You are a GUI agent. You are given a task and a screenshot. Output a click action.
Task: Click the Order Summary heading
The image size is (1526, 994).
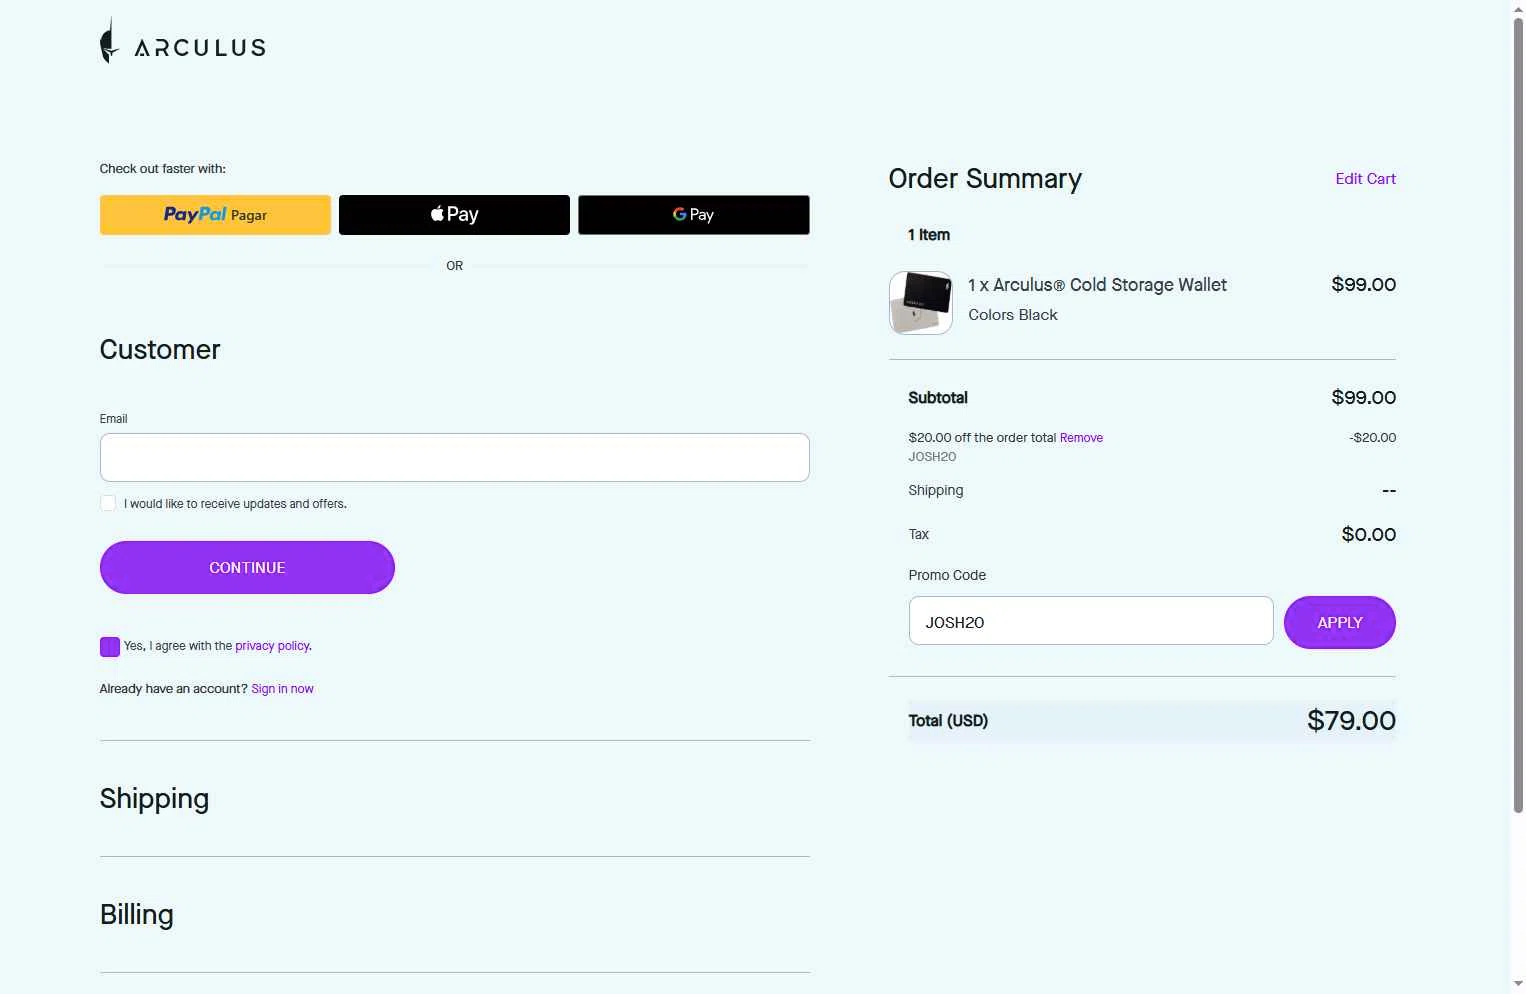[x=985, y=179]
